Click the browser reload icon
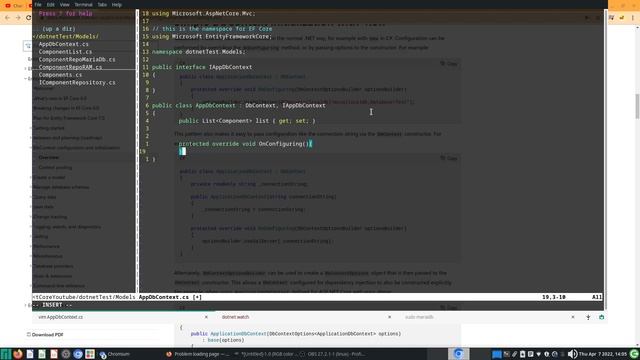 pyautogui.click(x=28, y=18)
